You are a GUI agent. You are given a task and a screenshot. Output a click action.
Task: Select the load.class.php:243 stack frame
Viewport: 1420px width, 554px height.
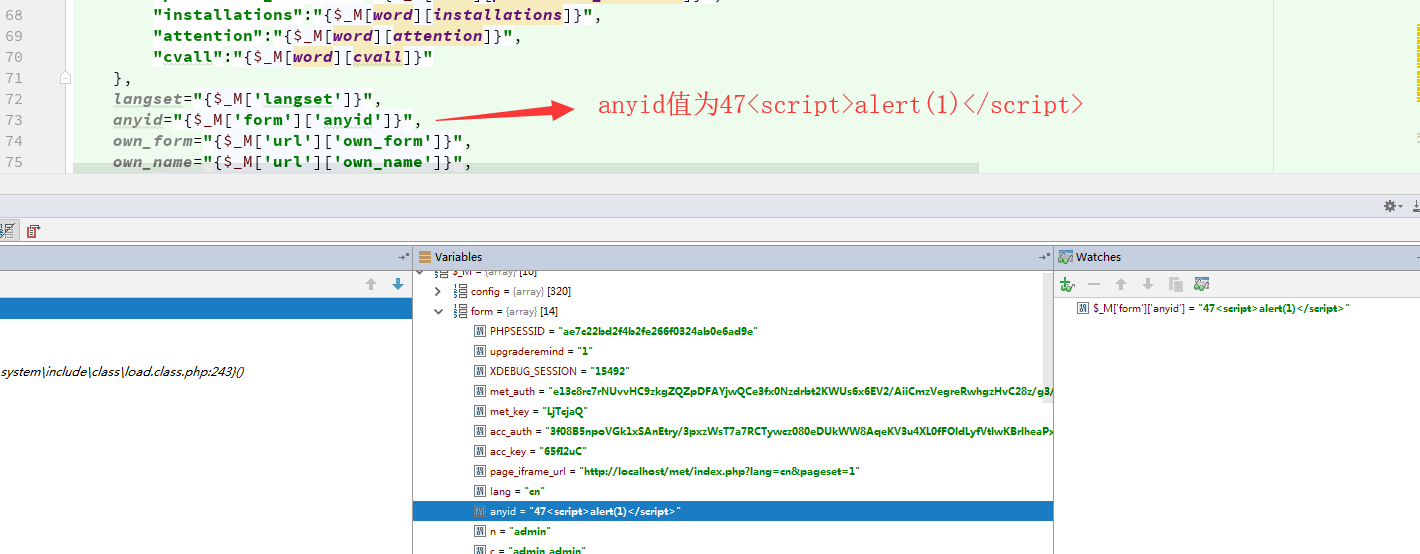tap(122, 371)
